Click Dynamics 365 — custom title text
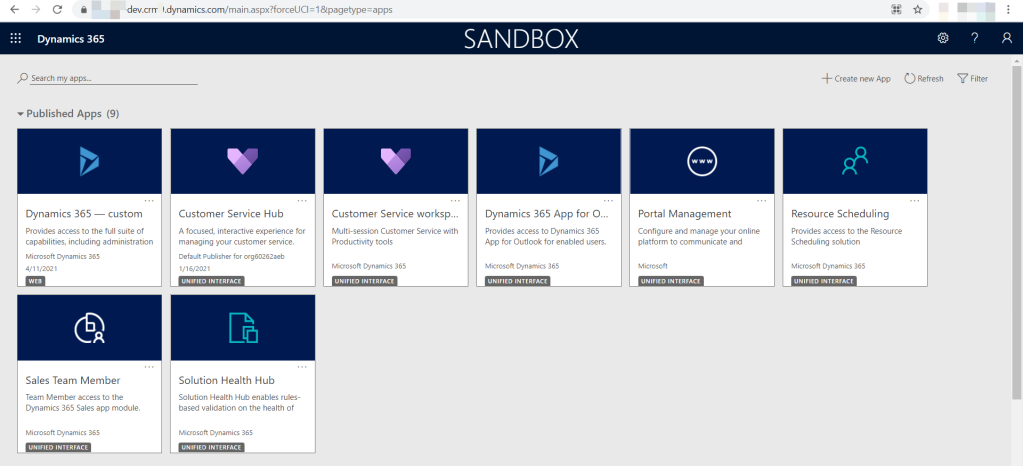This screenshot has width=1023, height=466. (84, 214)
